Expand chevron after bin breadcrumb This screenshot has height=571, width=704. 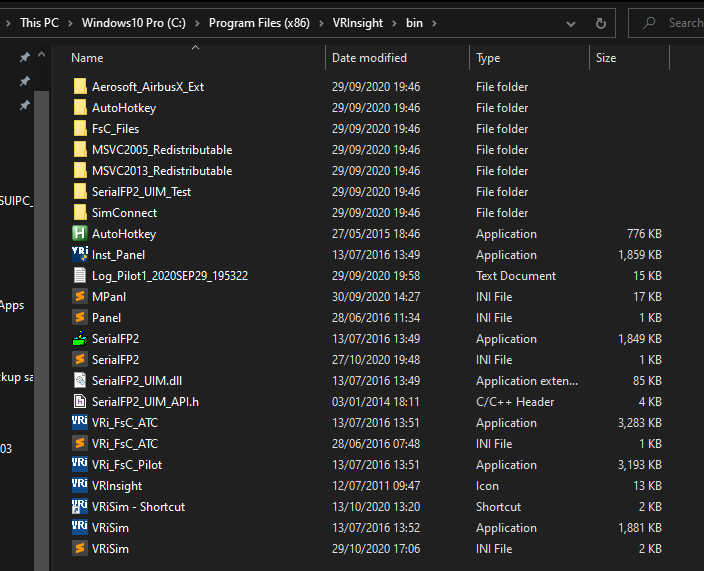point(434,23)
